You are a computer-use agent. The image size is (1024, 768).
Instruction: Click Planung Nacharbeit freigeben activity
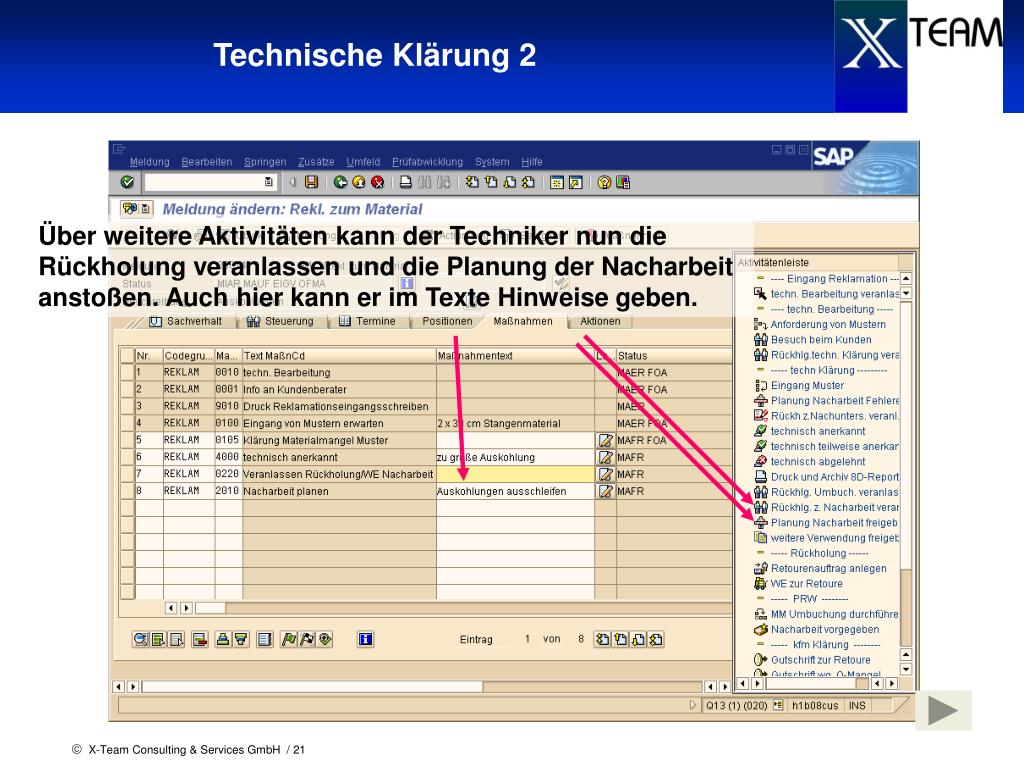pos(827,522)
